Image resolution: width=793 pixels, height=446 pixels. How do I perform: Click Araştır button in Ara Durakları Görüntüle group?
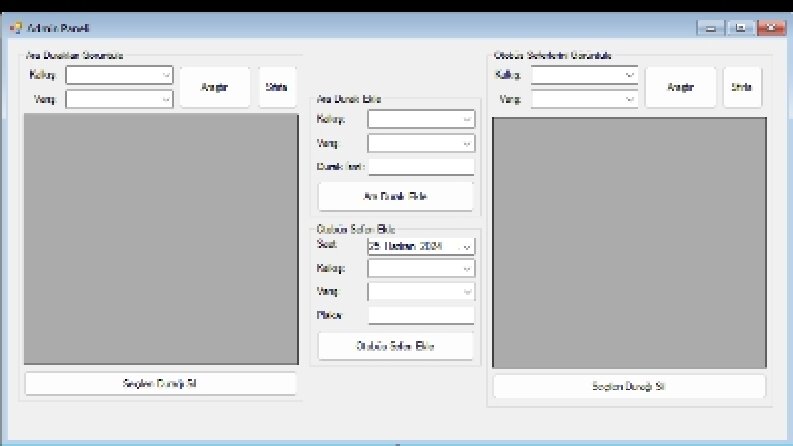pyautogui.click(x=215, y=87)
